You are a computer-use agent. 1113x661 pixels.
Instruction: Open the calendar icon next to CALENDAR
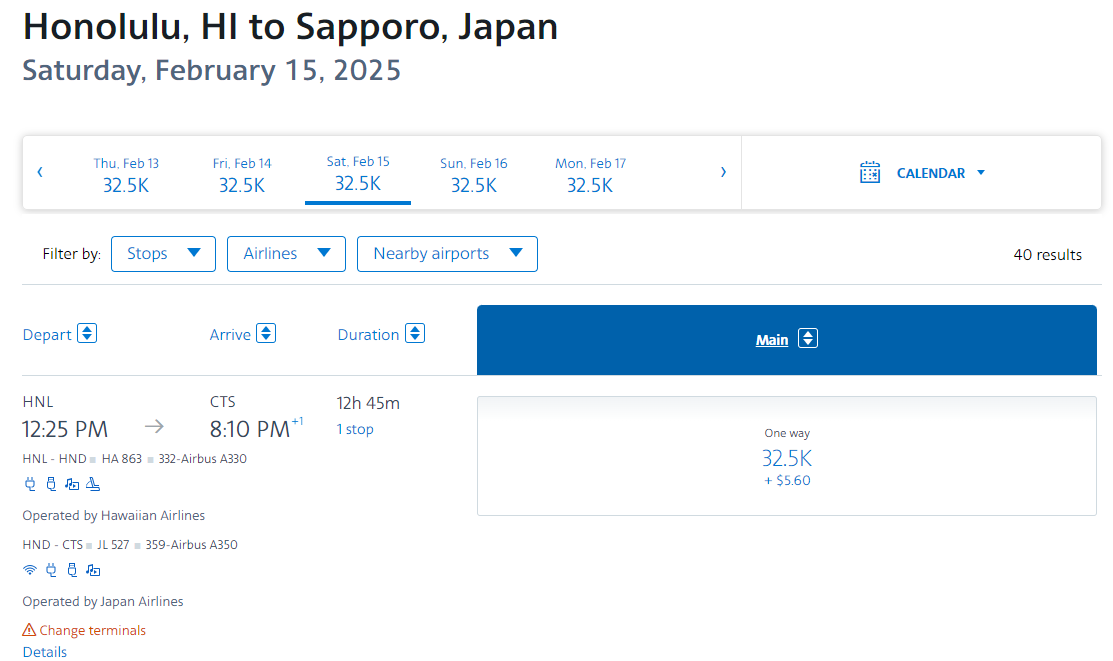tap(870, 172)
